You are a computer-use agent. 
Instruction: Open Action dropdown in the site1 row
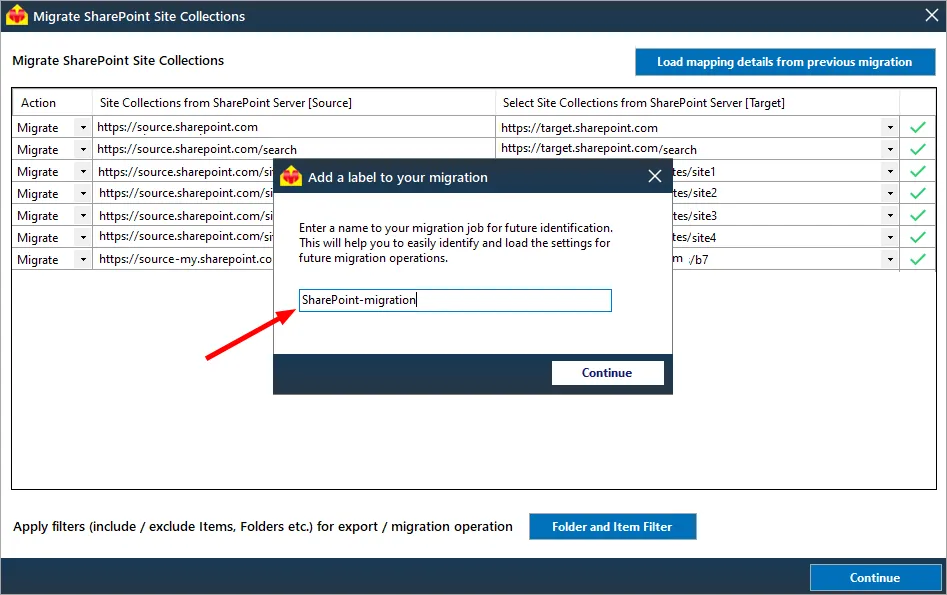[x=83, y=172]
